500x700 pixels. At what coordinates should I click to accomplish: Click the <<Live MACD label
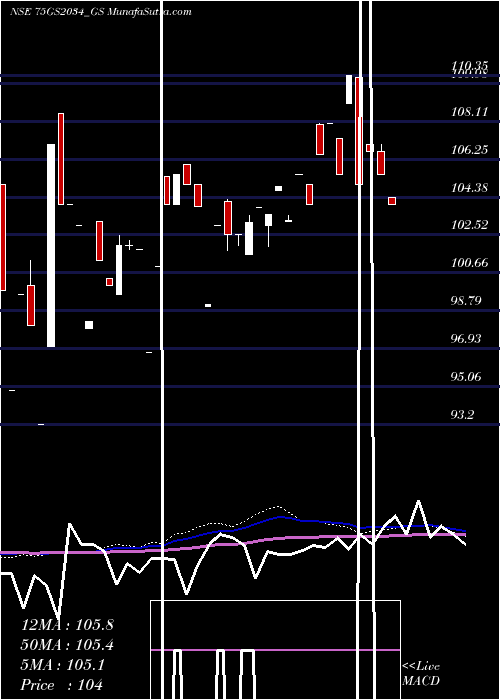click(x=421, y=673)
